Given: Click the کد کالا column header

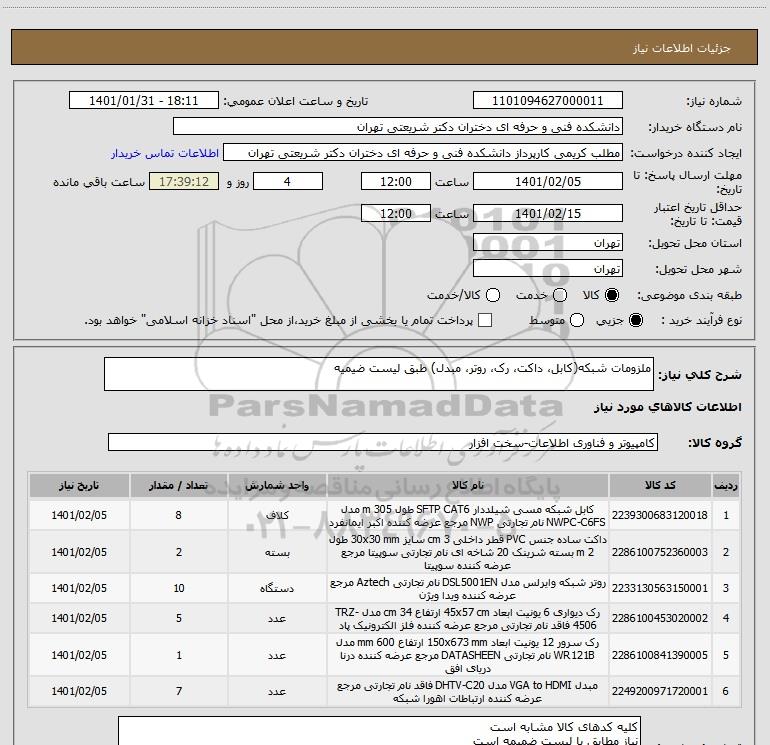Looking at the screenshot, I should [x=660, y=486].
